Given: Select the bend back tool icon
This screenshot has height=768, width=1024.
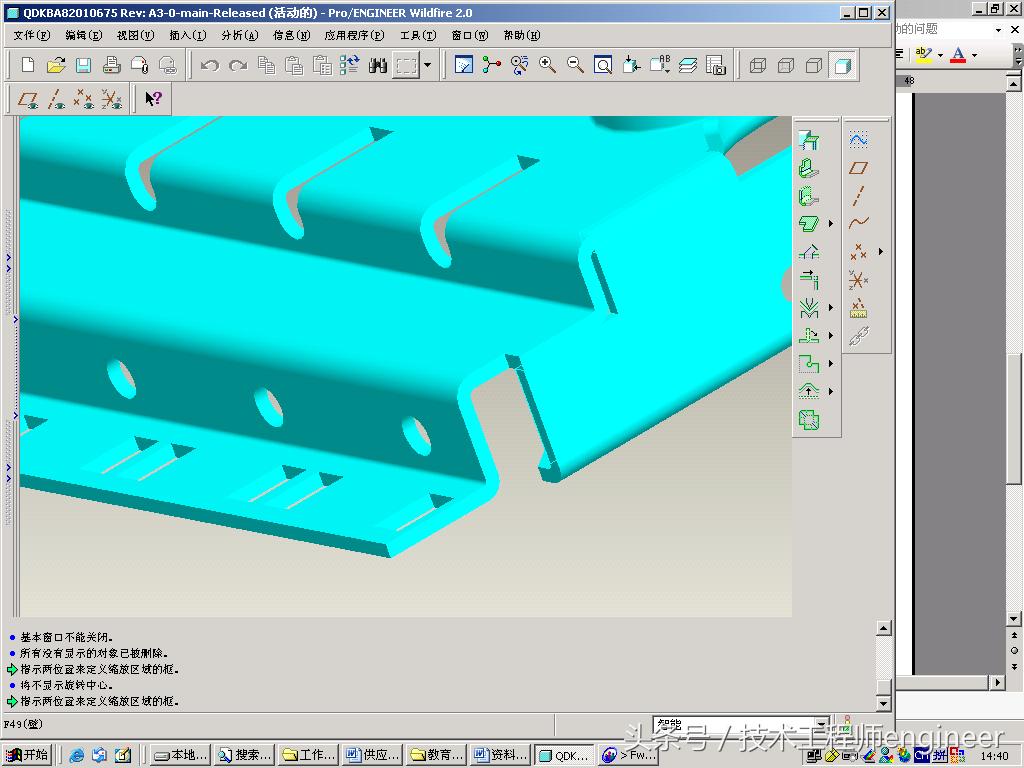Looking at the screenshot, I should point(808,252).
